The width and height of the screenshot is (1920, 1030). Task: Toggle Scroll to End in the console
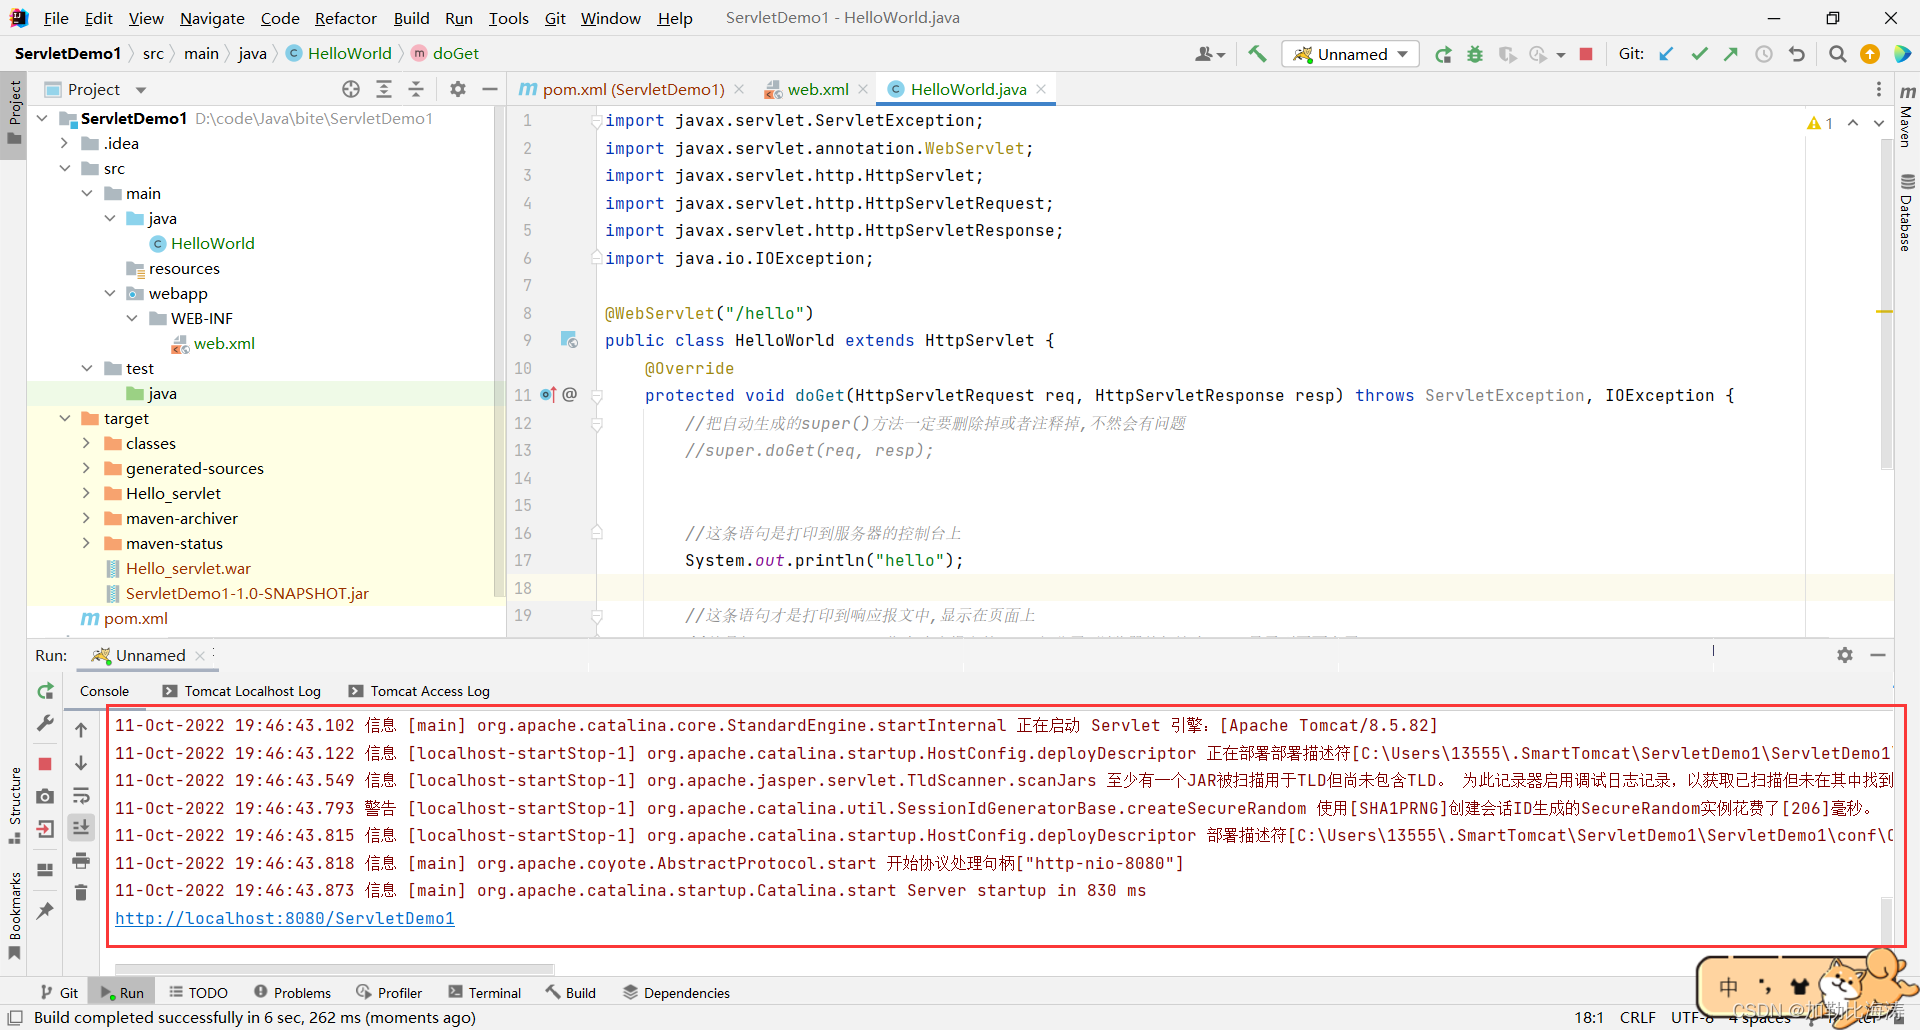pyautogui.click(x=82, y=828)
